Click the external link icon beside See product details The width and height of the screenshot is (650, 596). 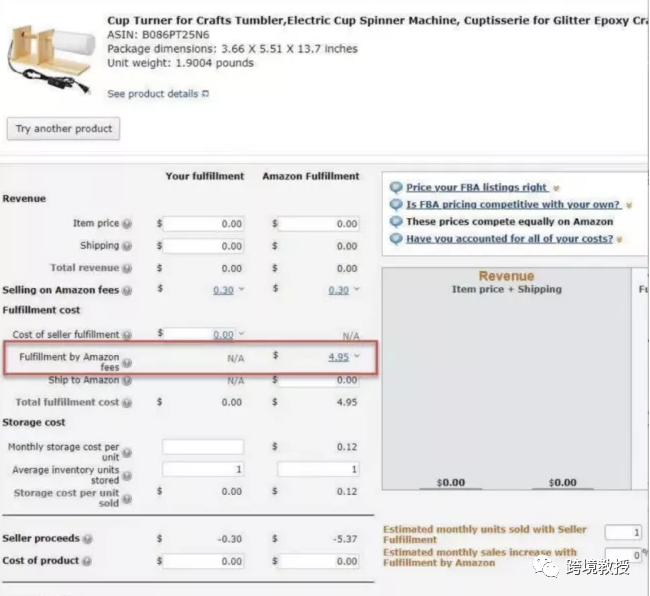click(x=205, y=94)
